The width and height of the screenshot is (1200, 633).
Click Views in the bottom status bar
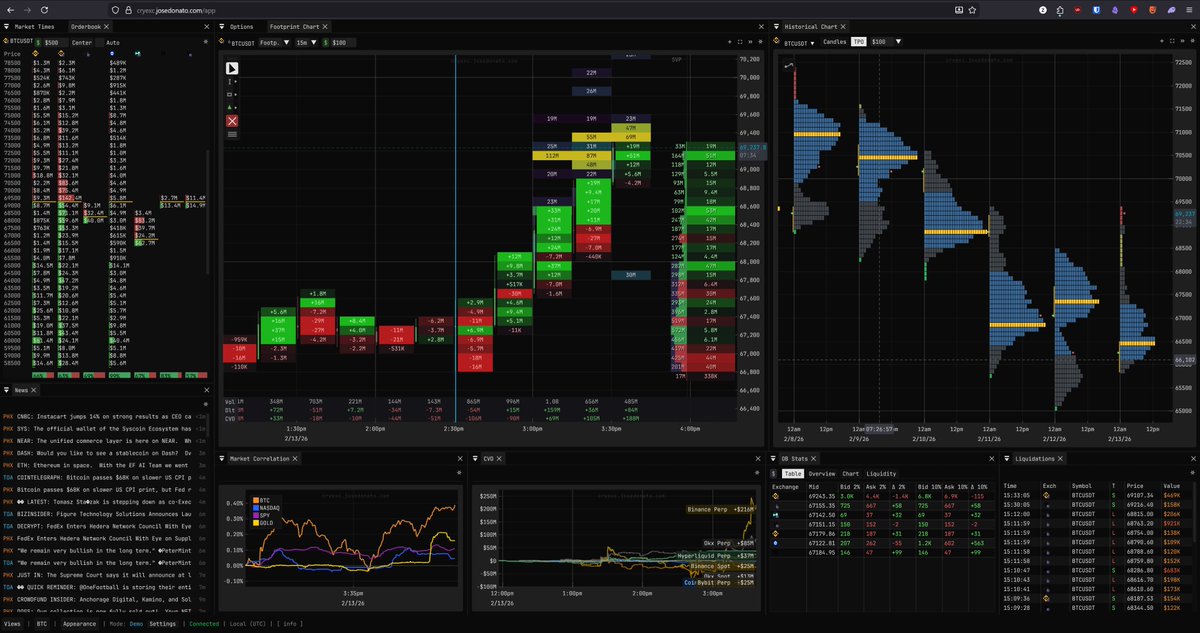[x=13, y=624]
